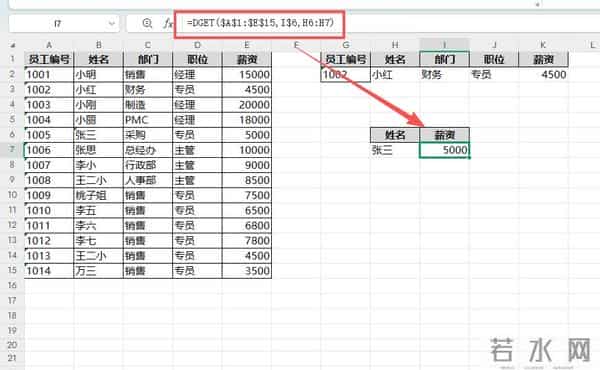Click salary cell 18000
The height and width of the screenshot is (370, 600).
247,120
